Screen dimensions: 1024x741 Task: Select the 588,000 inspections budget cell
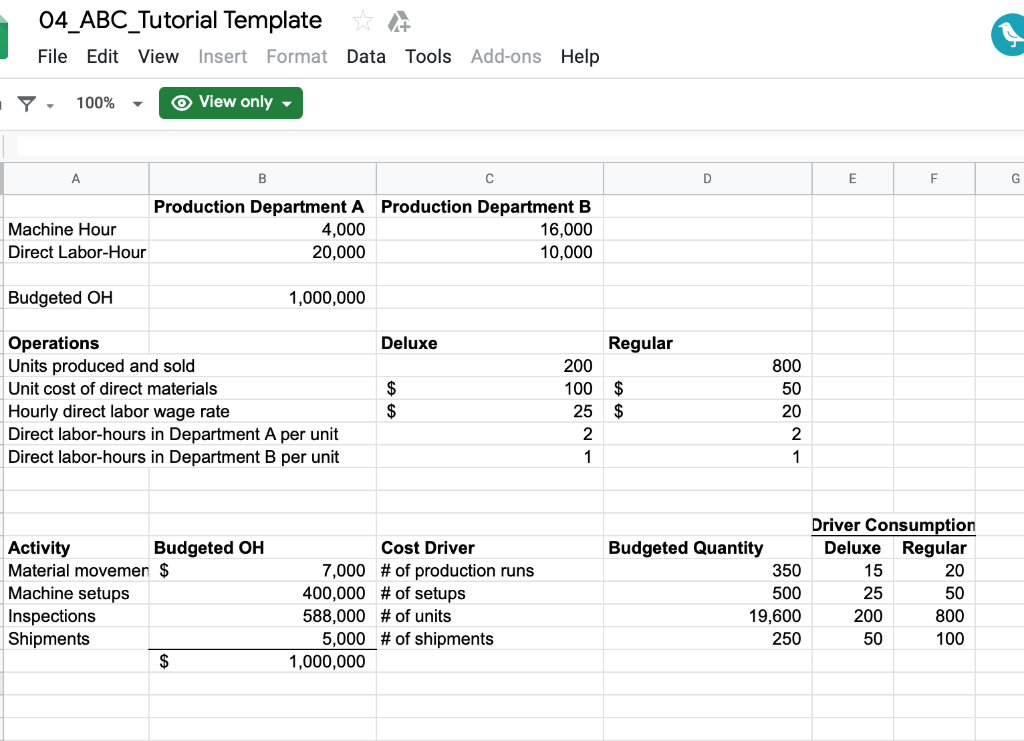pos(263,616)
